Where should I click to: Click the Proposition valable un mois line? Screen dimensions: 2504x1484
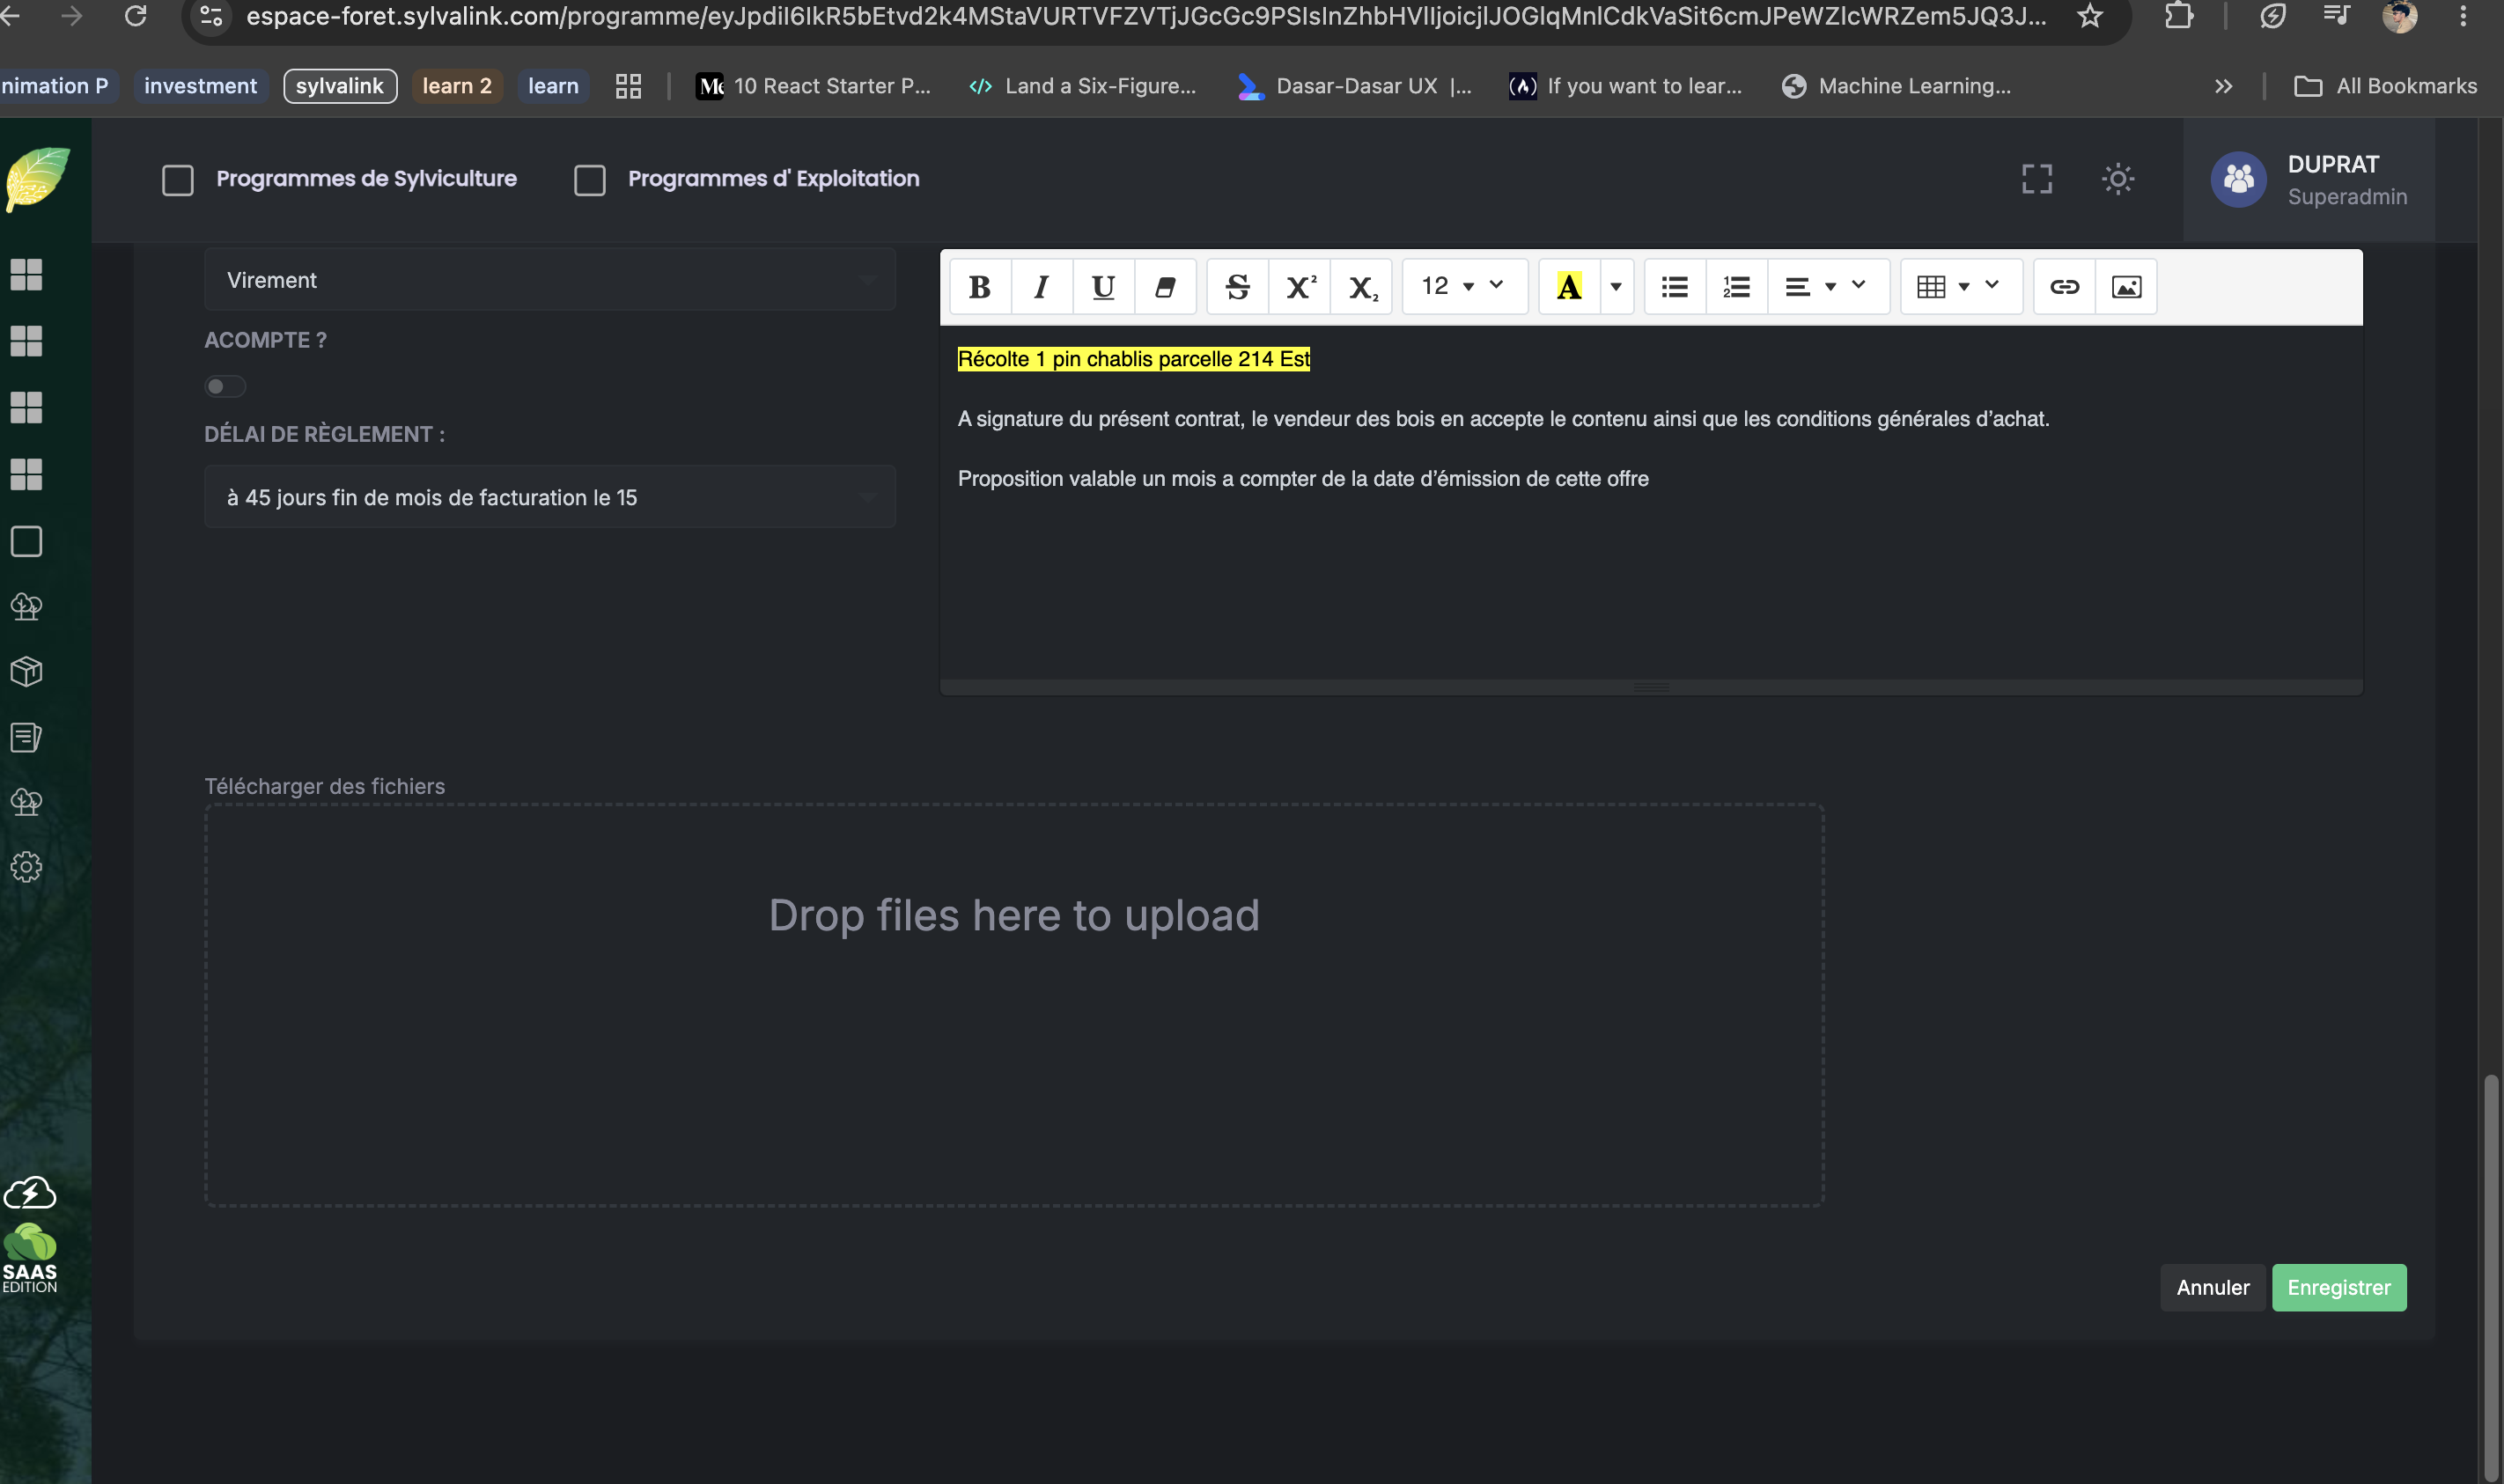[x=1303, y=479]
